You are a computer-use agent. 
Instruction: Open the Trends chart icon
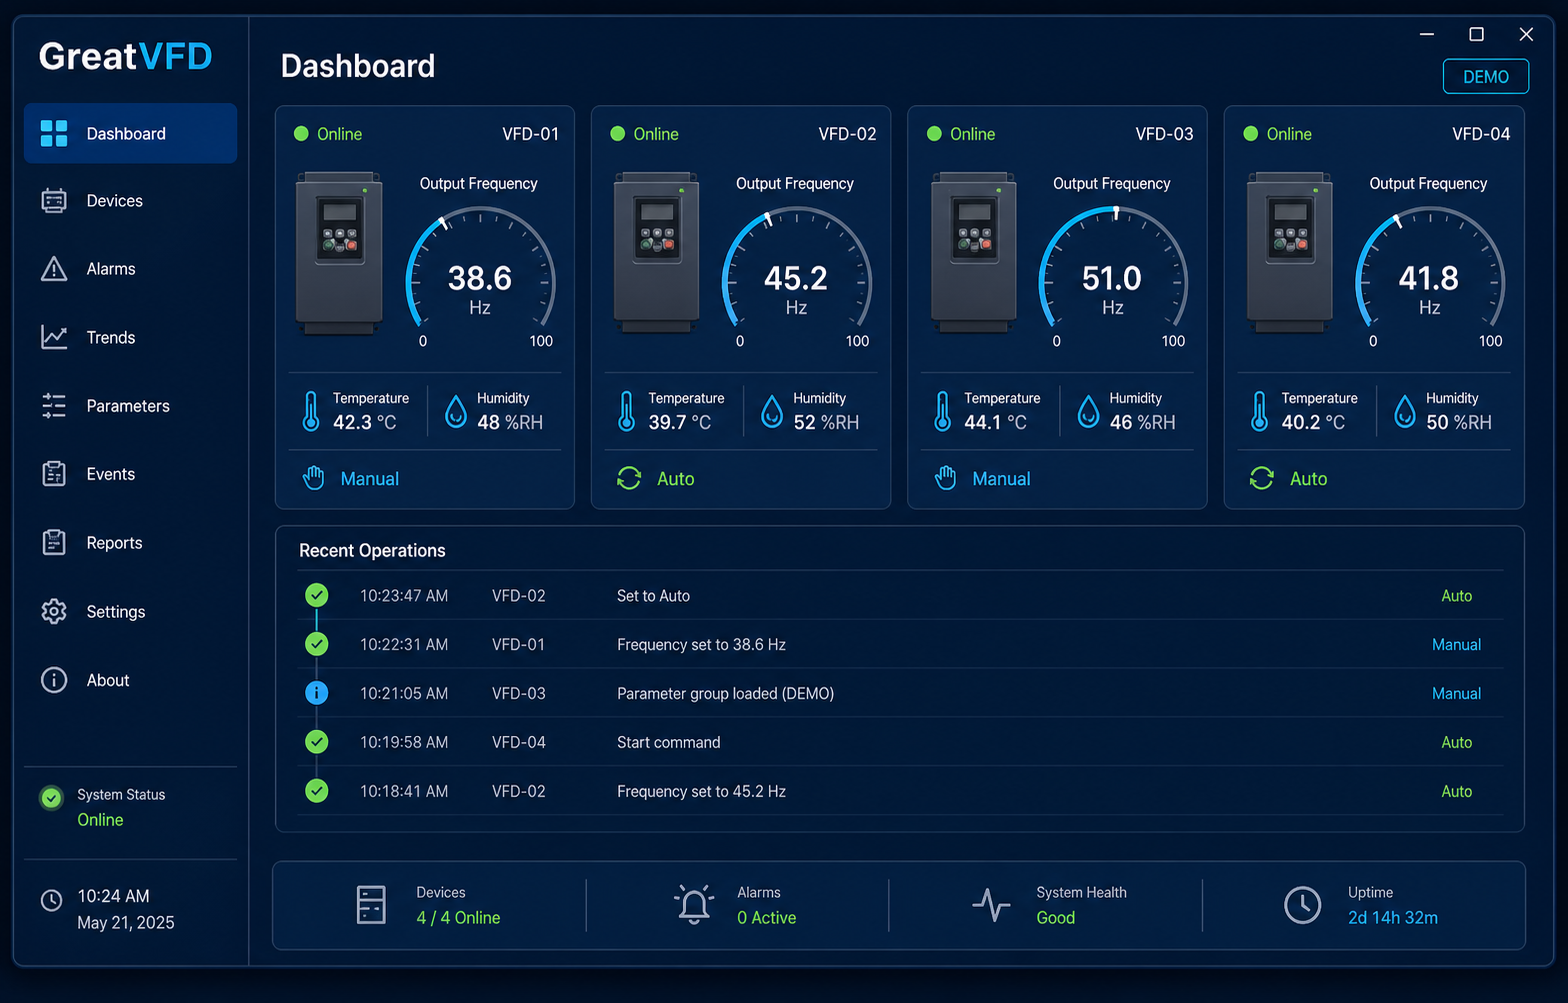[54, 337]
